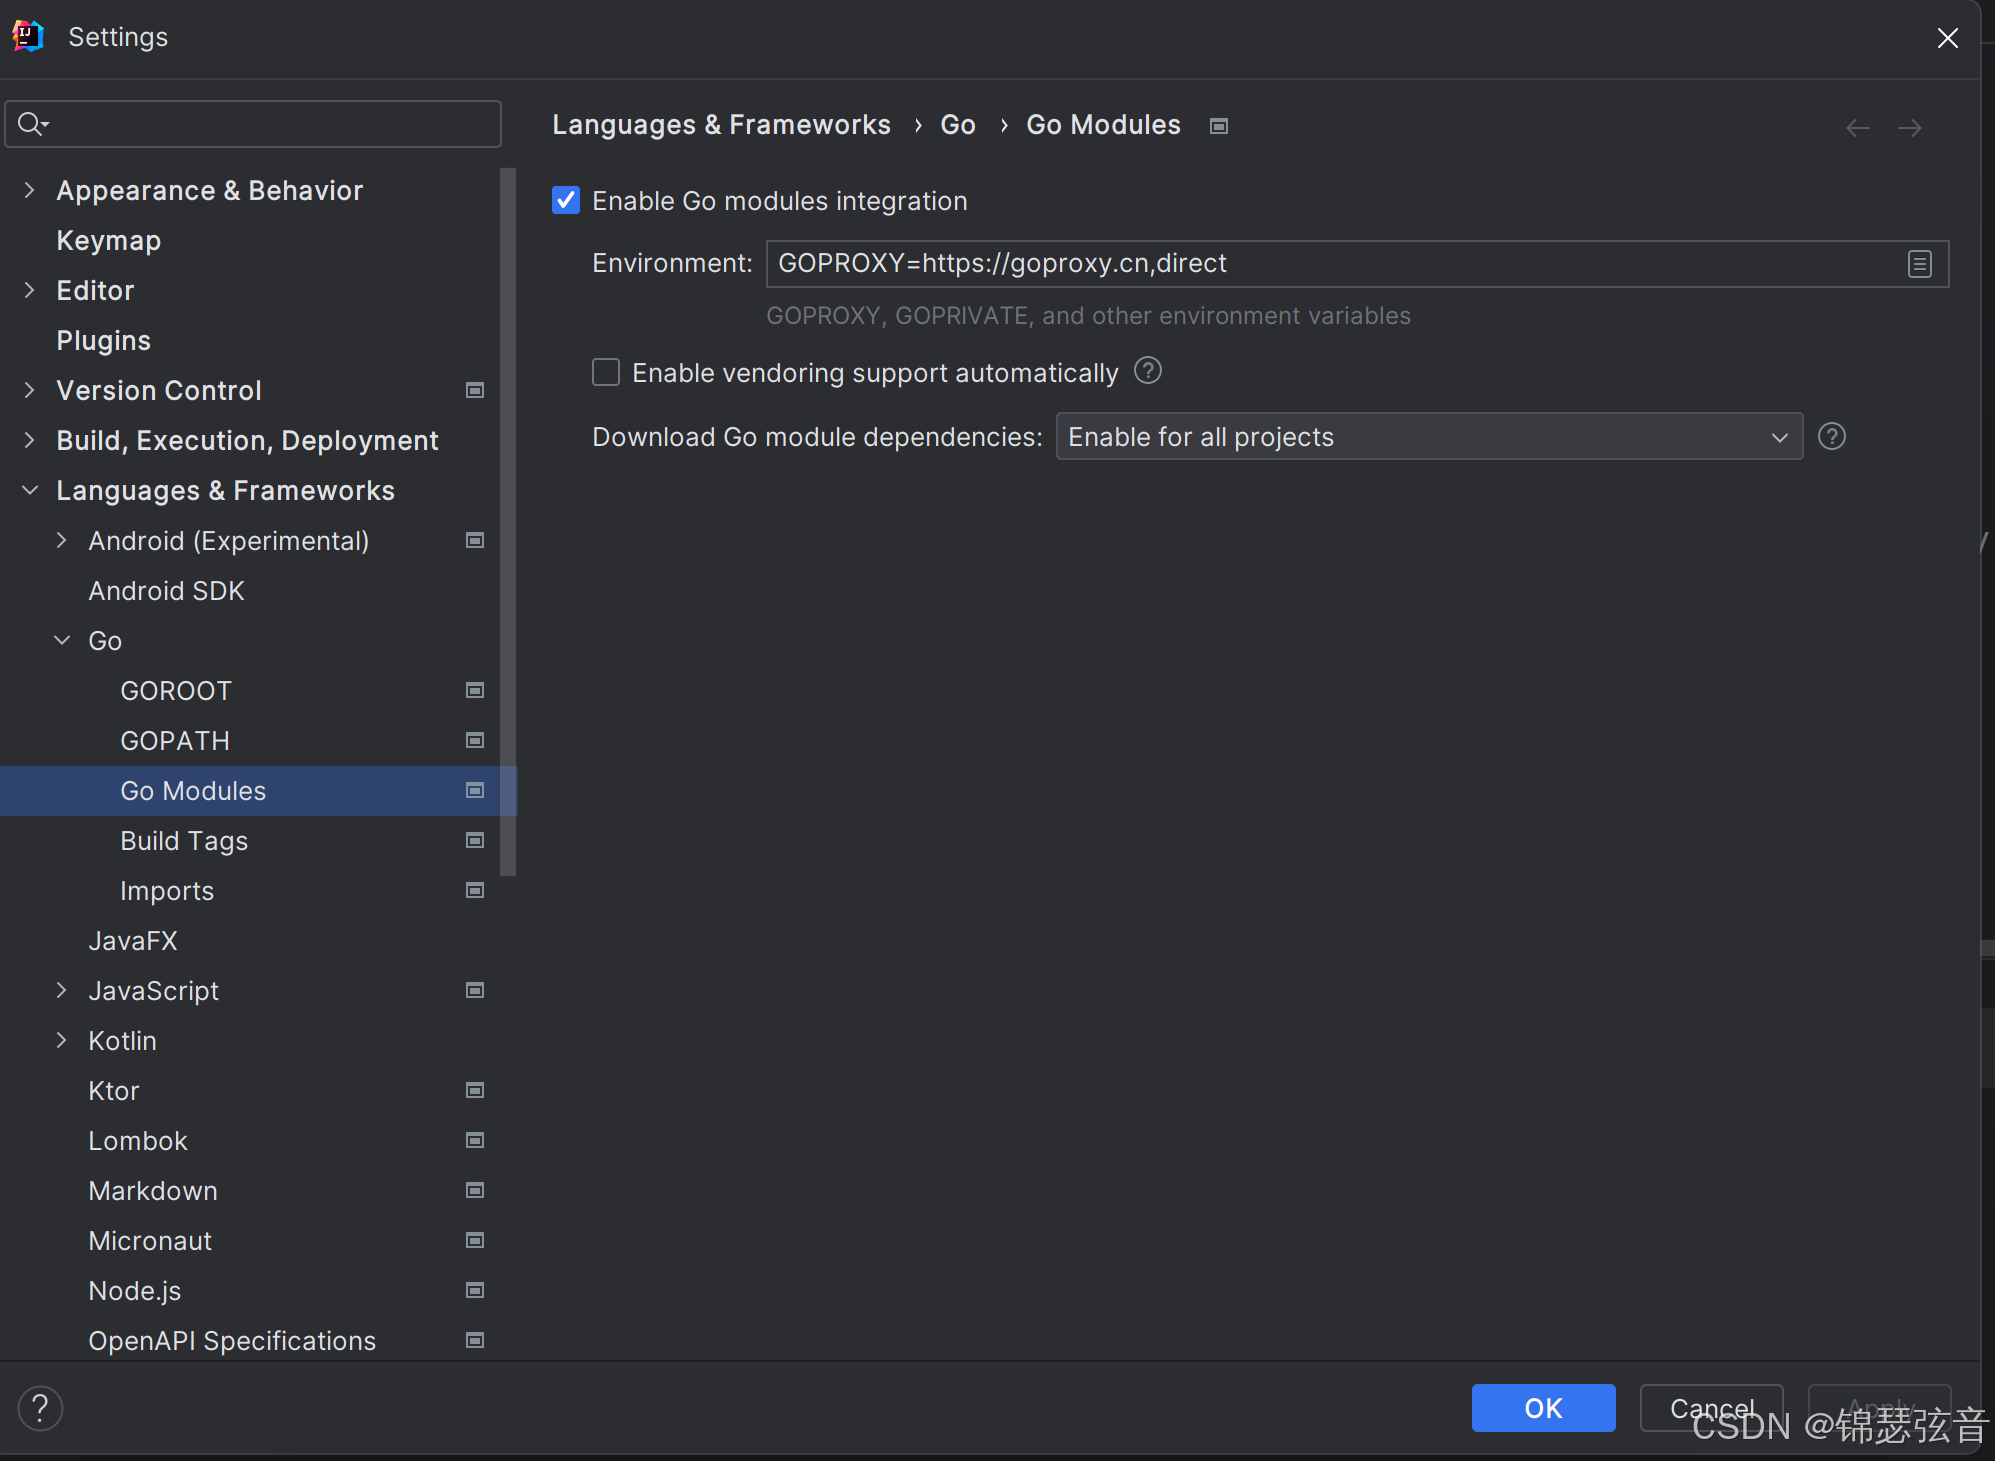Image resolution: width=1995 pixels, height=1461 pixels.
Task: Click the search magnifier icon in settings
Action: [32, 124]
